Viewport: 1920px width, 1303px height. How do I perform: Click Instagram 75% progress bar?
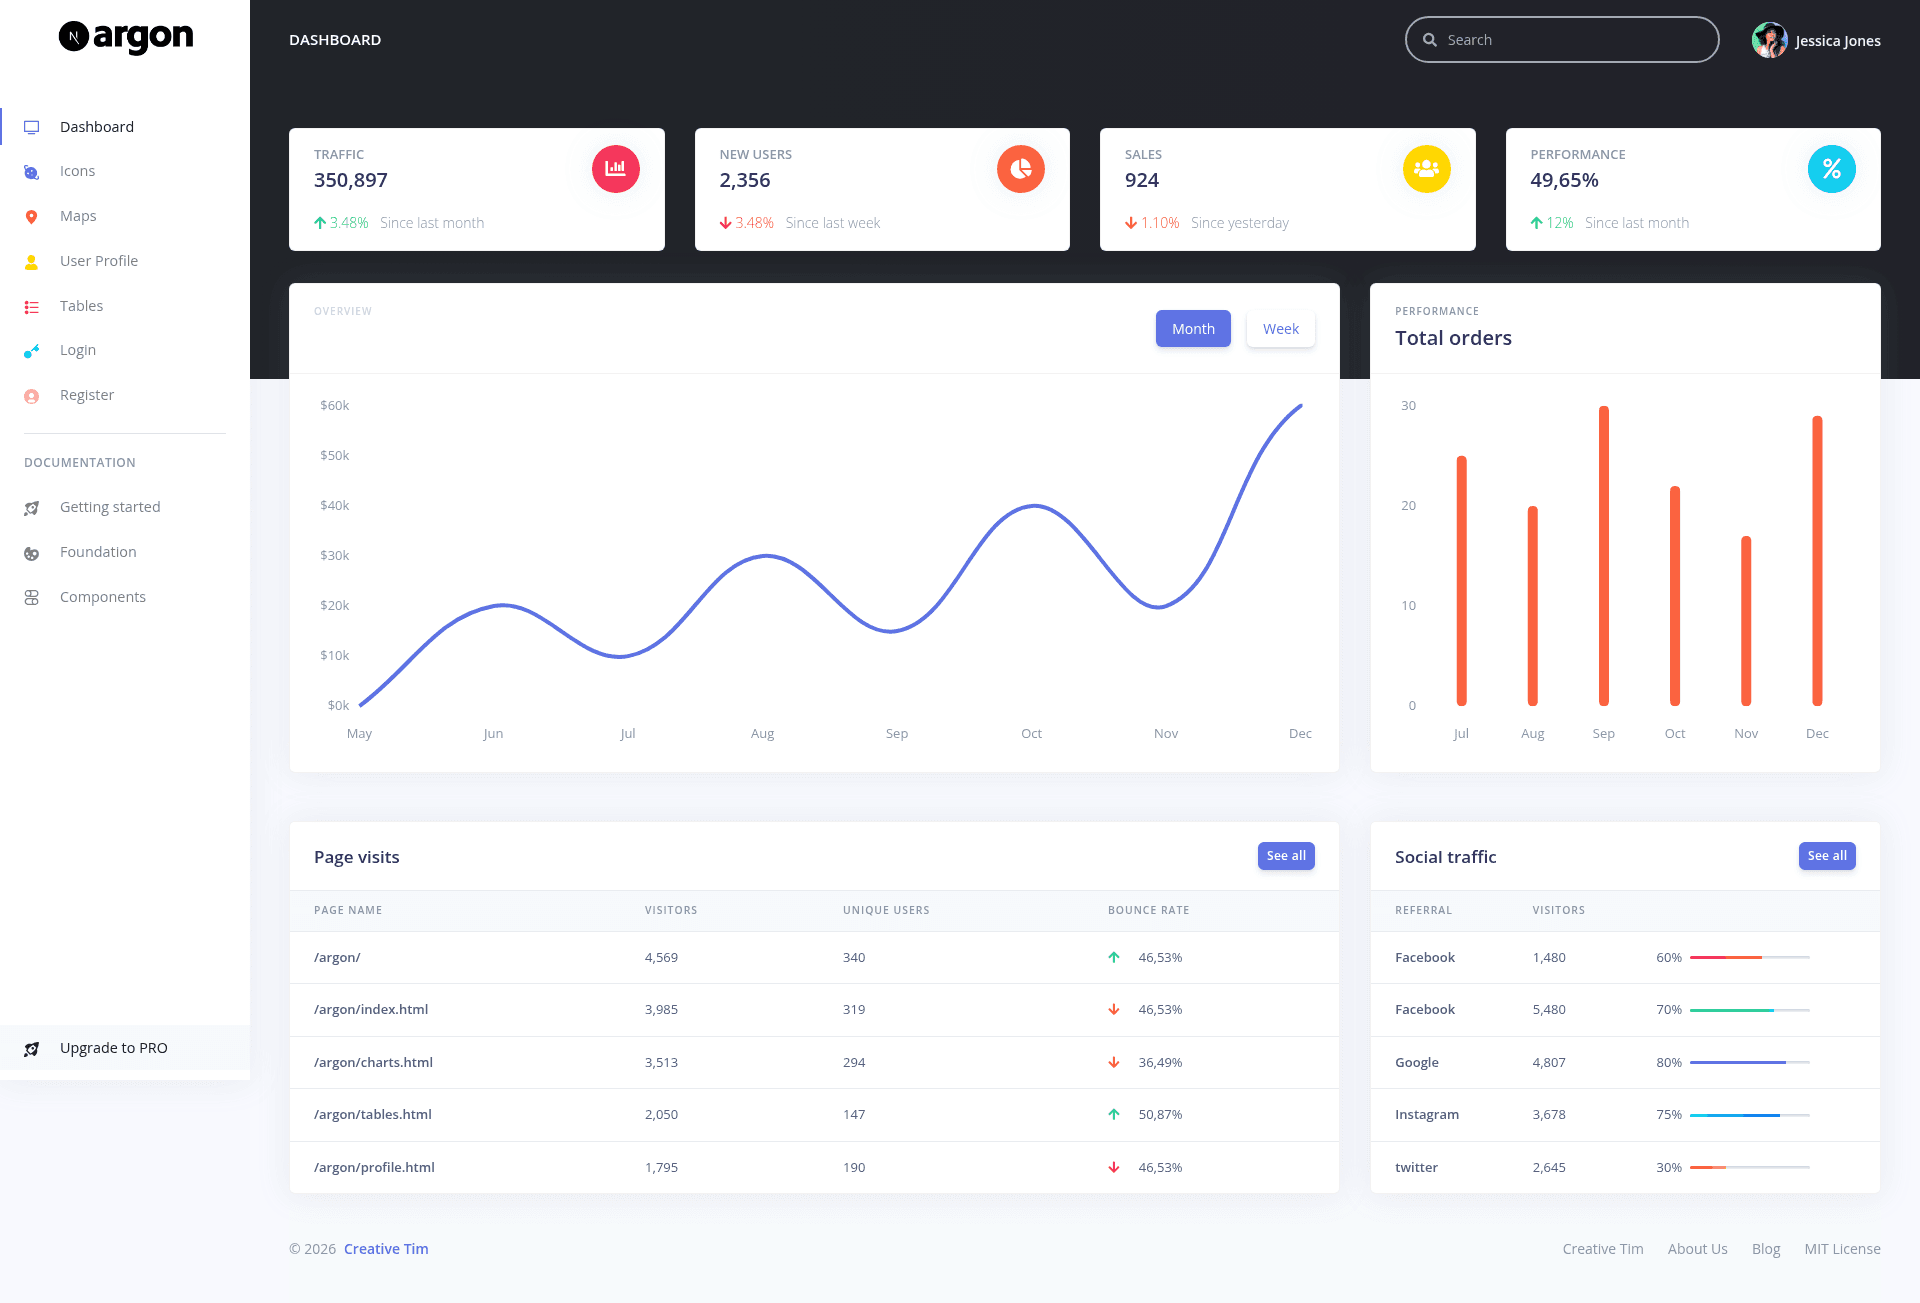coord(1750,1115)
